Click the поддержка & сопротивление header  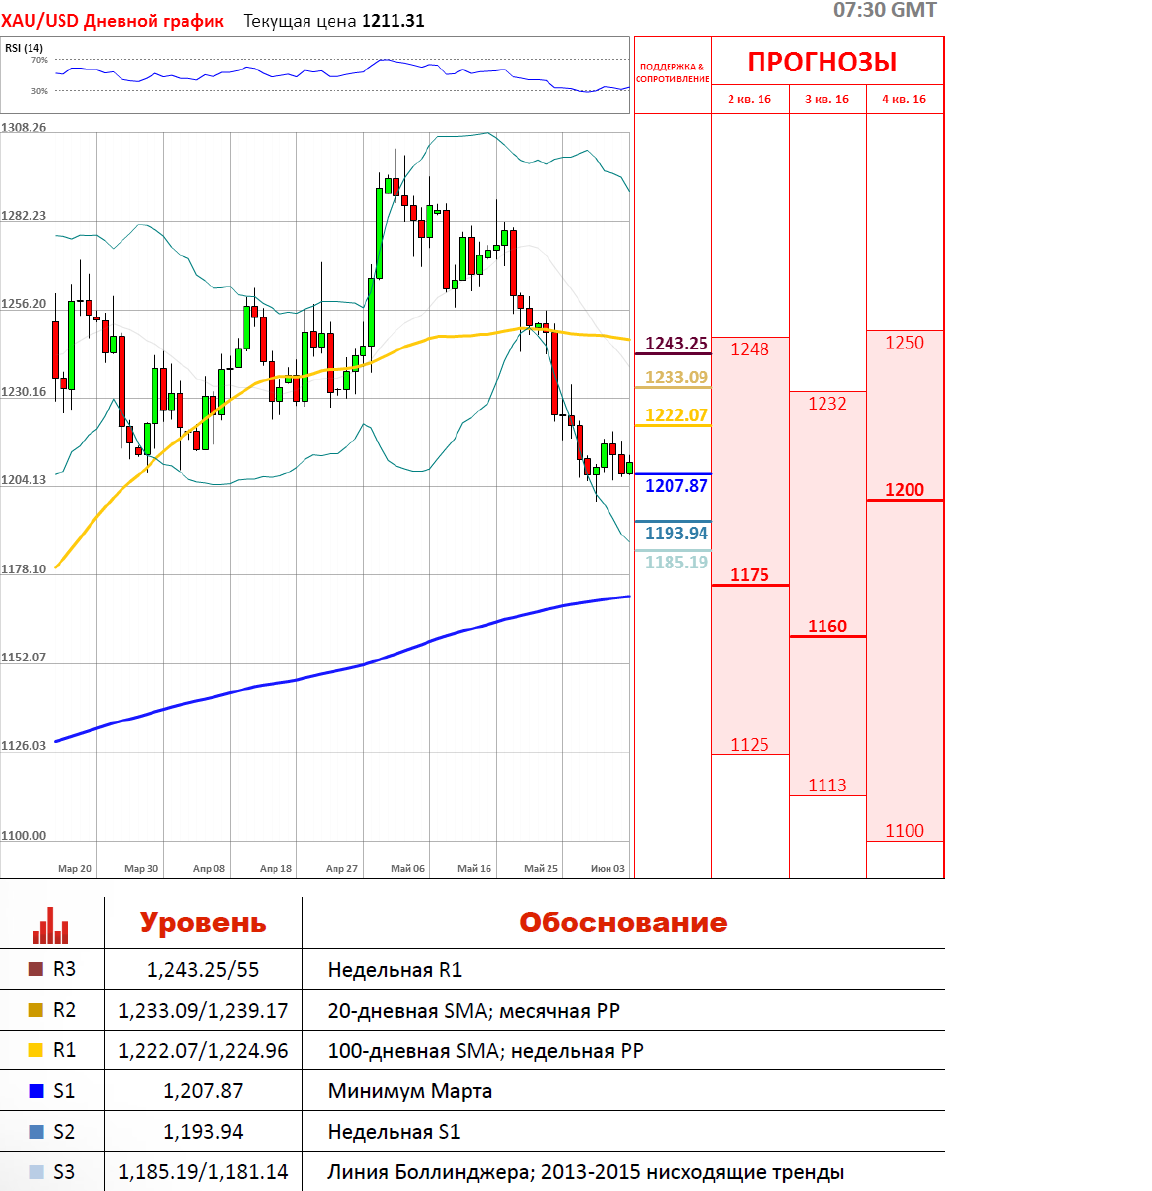[x=673, y=73]
